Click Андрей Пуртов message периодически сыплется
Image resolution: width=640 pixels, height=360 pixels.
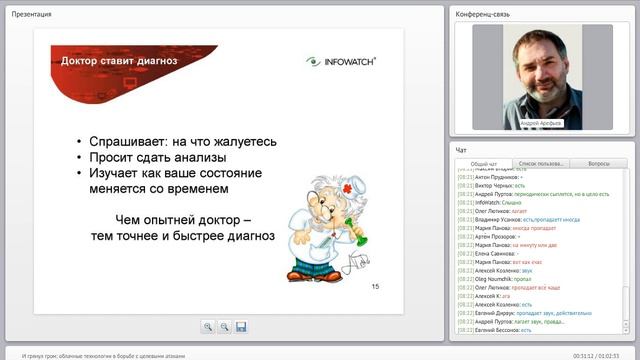[533, 194]
